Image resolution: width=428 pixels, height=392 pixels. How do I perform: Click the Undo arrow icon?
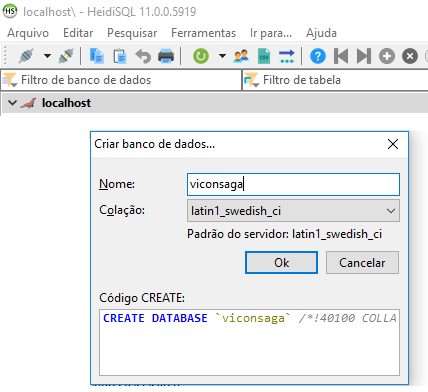pyautogui.click(x=143, y=56)
